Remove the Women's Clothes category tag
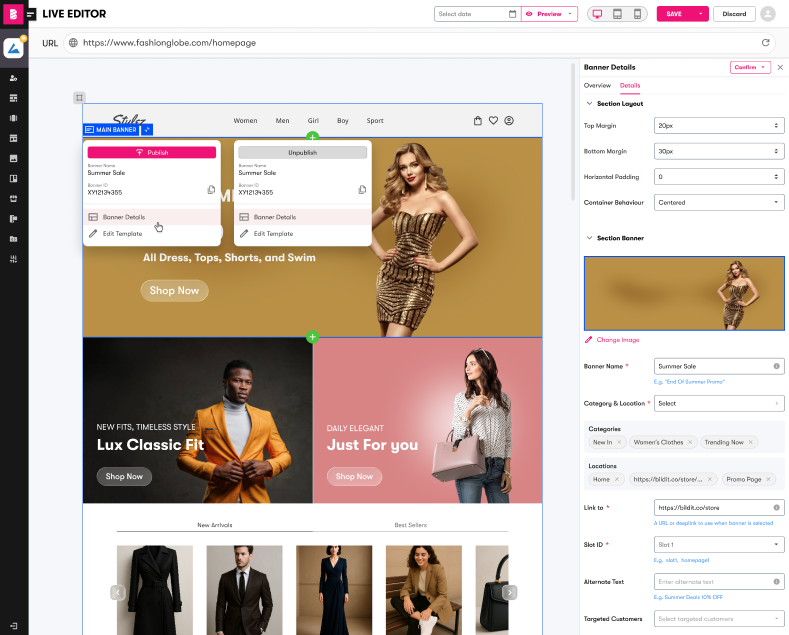789x635 pixels. [690, 442]
